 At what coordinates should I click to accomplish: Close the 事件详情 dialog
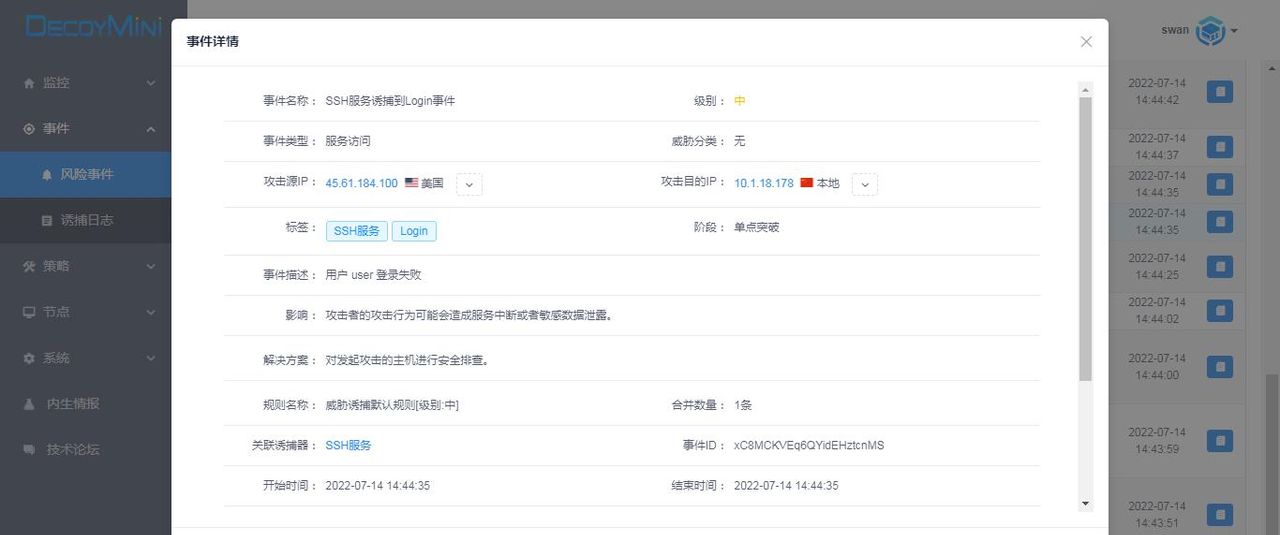[x=1086, y=42]
